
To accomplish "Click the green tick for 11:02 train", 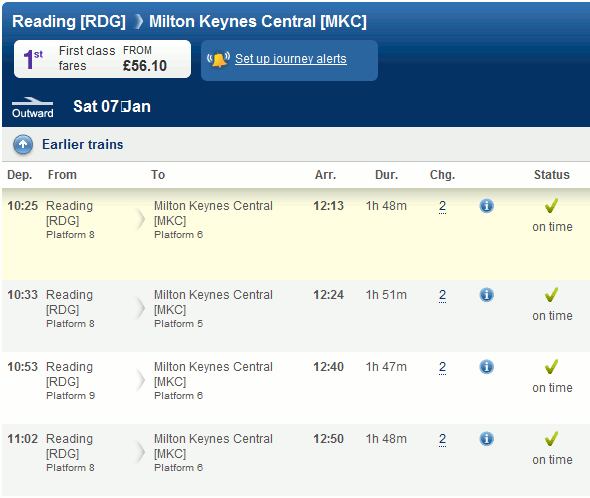I will coord(551,438).
